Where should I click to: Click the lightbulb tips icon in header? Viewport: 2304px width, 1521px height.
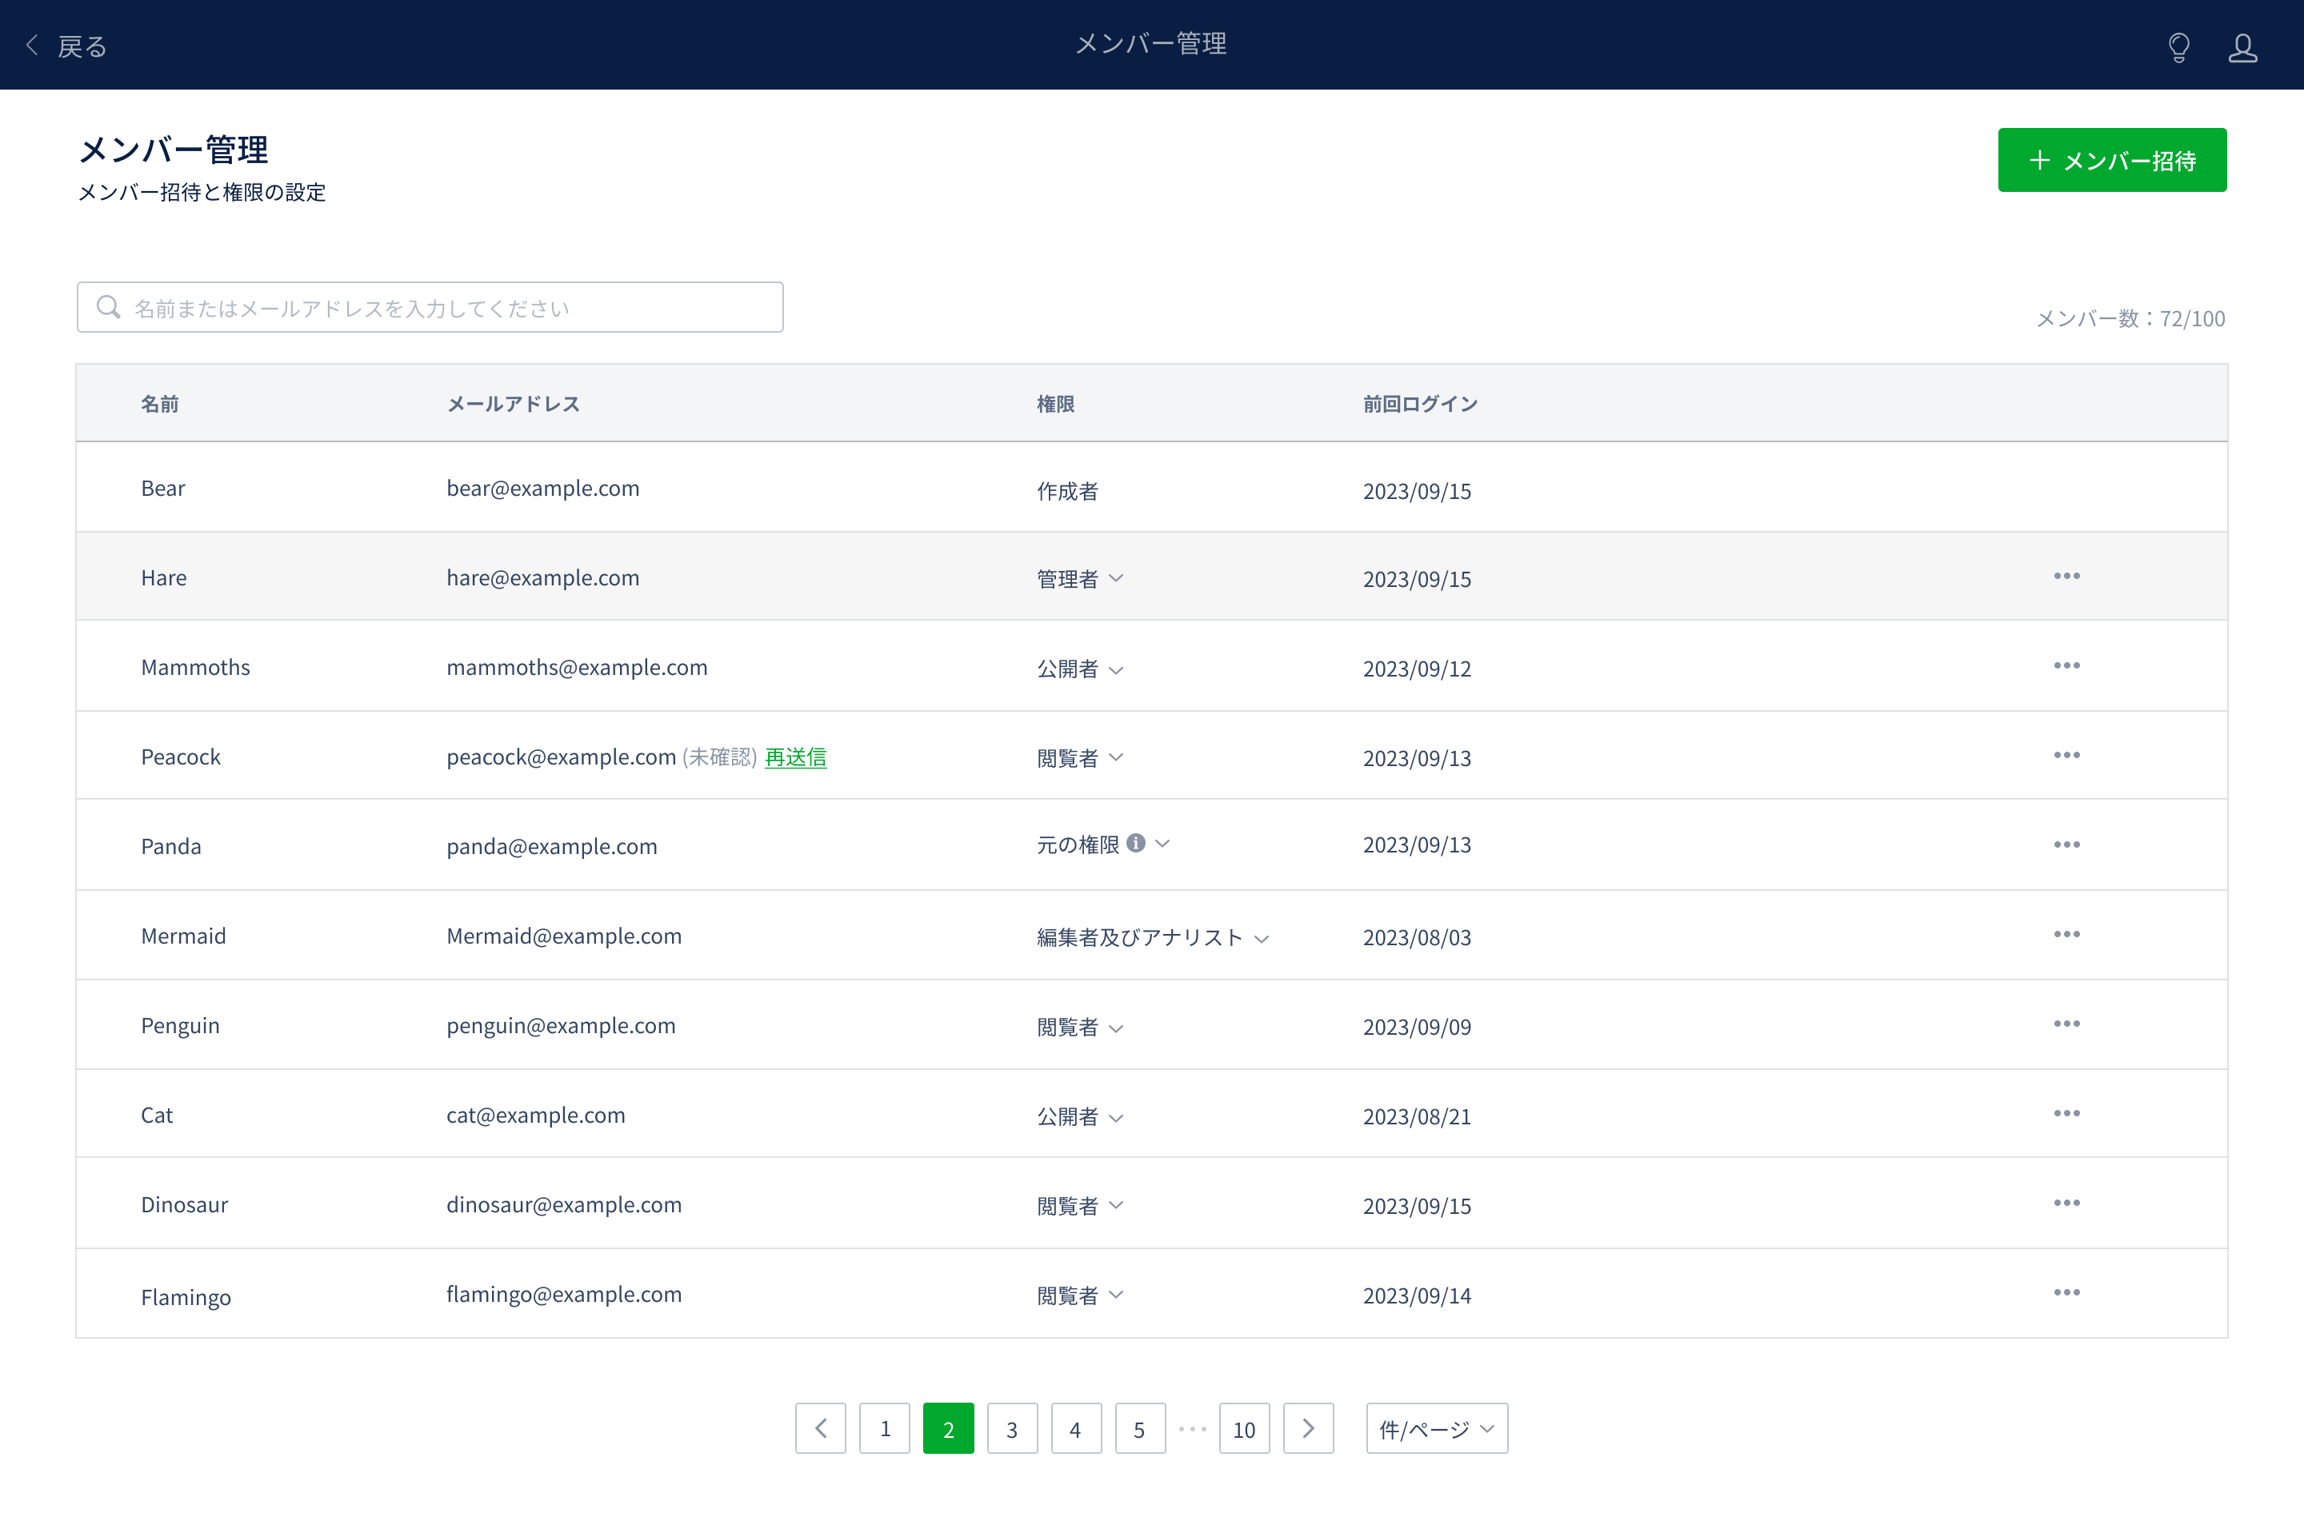click(x=2178, y=46)
